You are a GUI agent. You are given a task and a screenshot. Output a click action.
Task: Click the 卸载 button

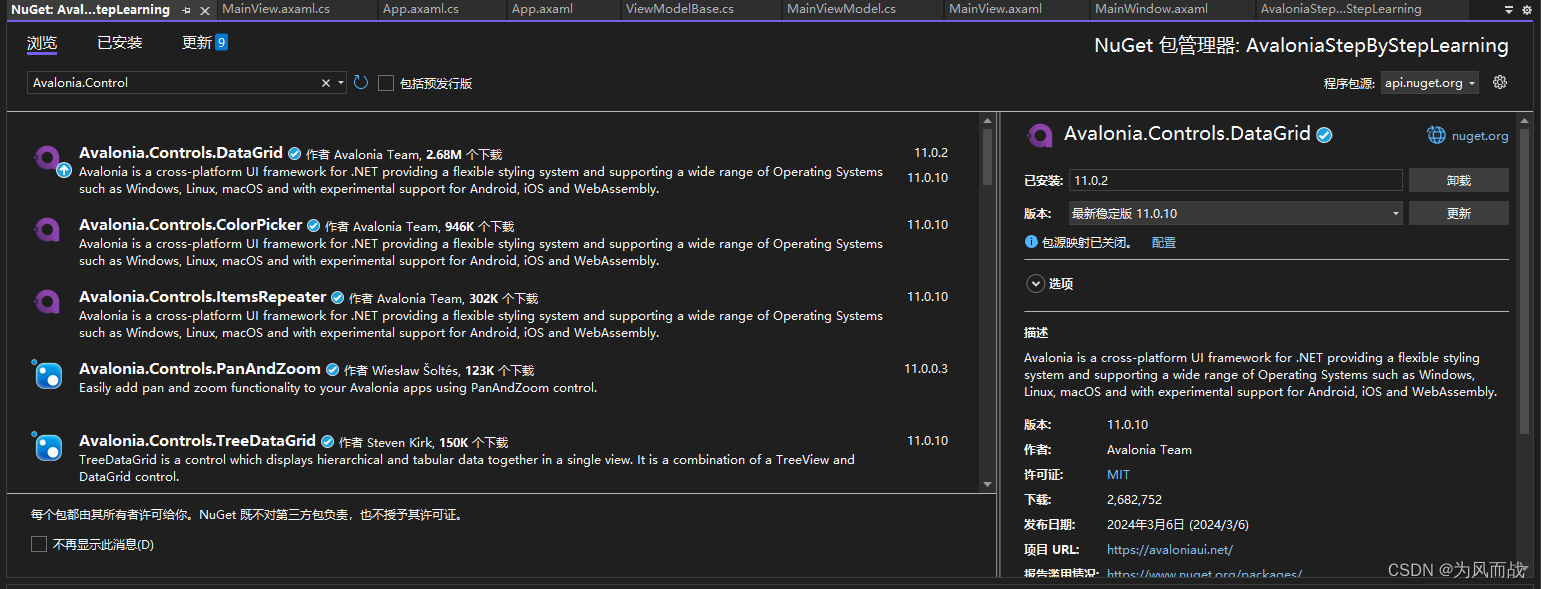tap(1459, 180)
